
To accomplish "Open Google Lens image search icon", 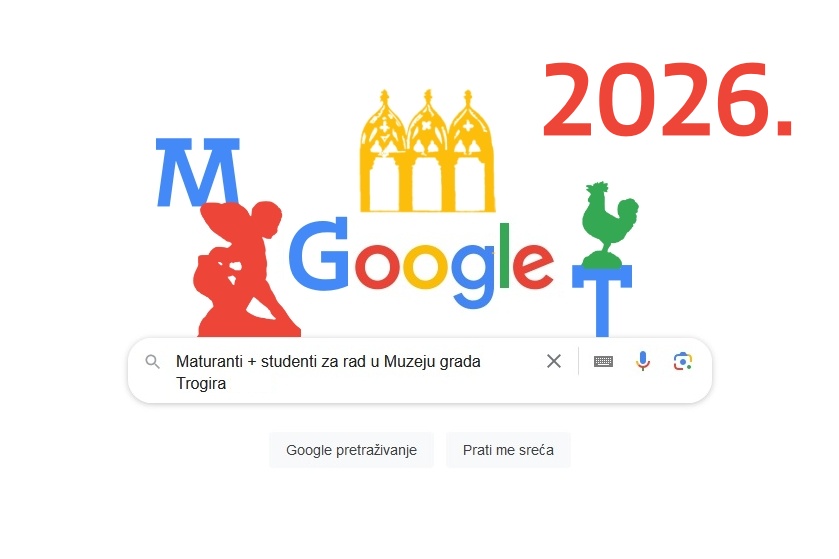I will tap(683, 362).
